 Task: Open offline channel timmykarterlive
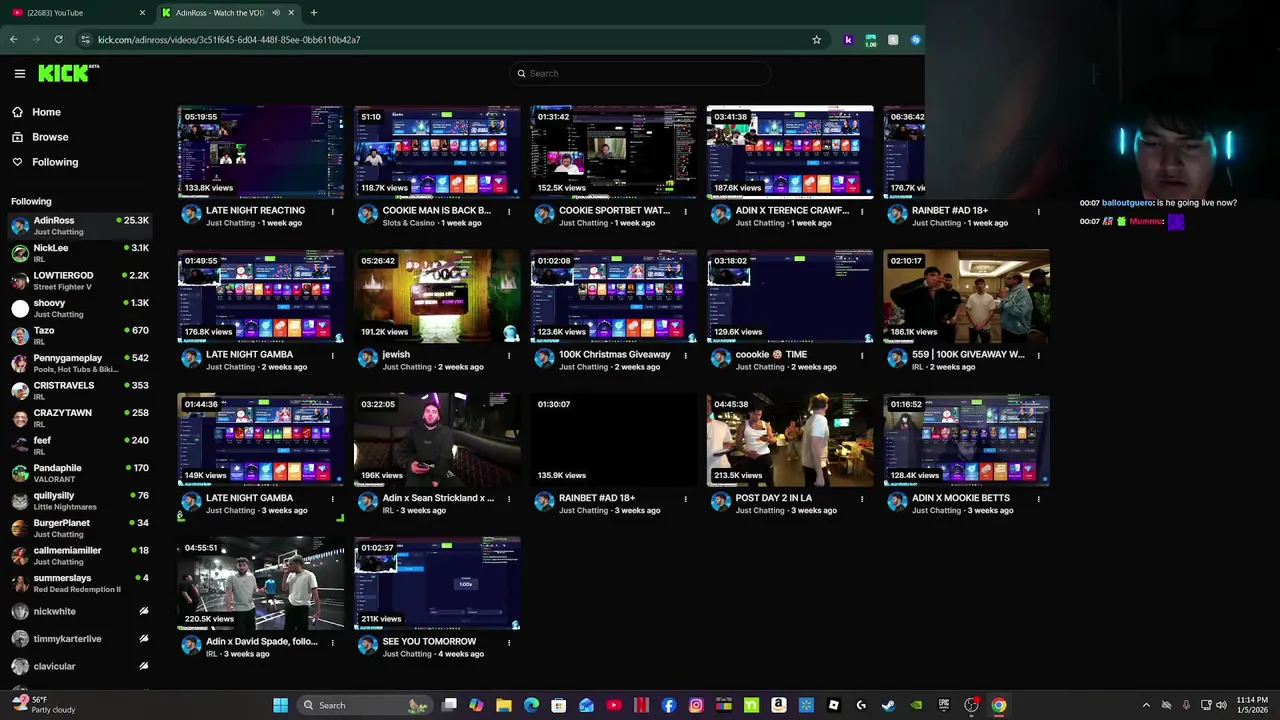click(x=80, y=639)
